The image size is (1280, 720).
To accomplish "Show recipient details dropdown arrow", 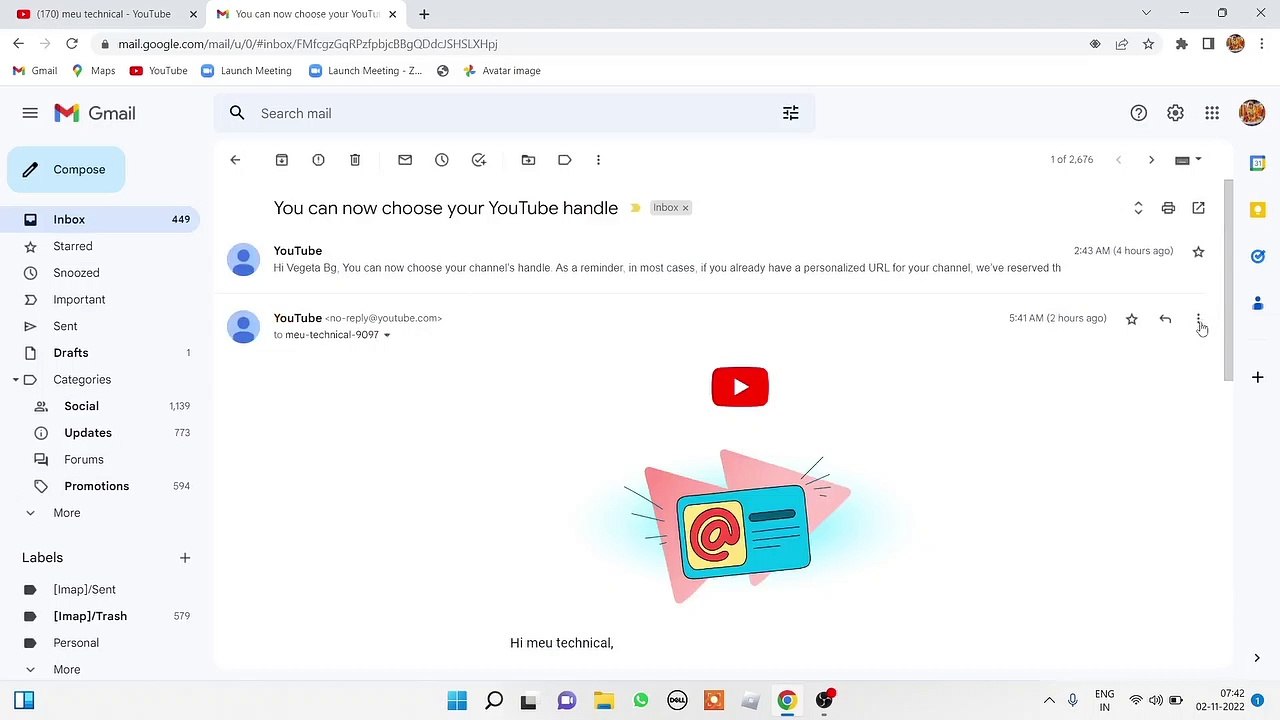I will (387, 335).
